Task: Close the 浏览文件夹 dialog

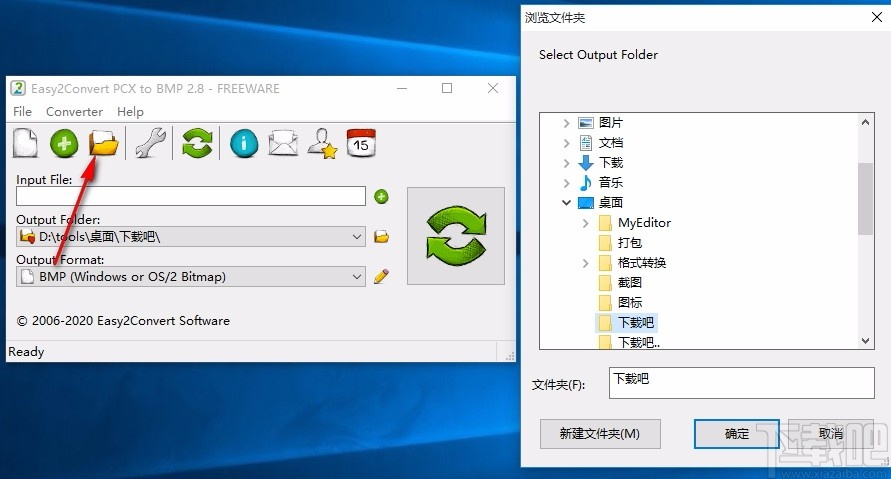Action: 877,18
